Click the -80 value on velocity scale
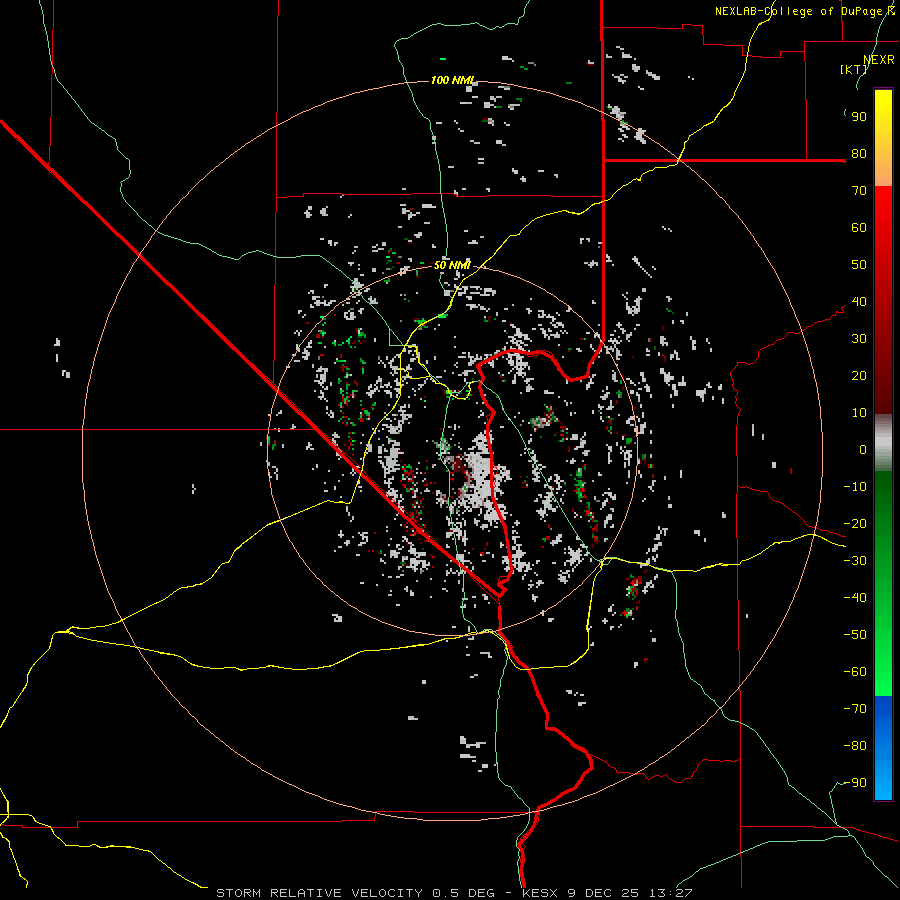Image resolution: width=900 pixels, height=900 pixels. click(855, 746)
